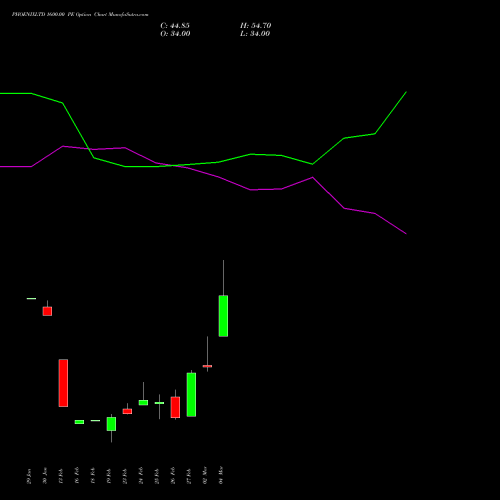Click the small red candle for 02 Mar
Image resolution: width=500 pixels, height=500 pixels.
(x=207, y=366)
